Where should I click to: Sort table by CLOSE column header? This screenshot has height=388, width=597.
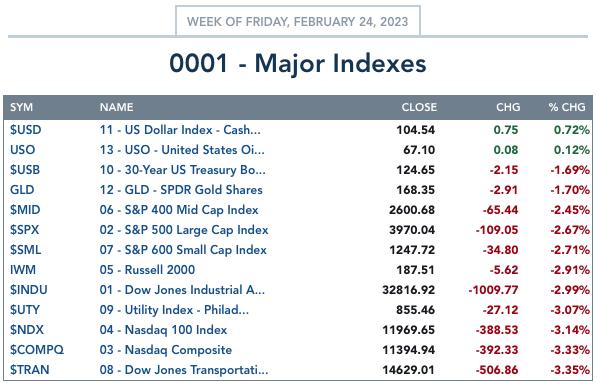419,107
